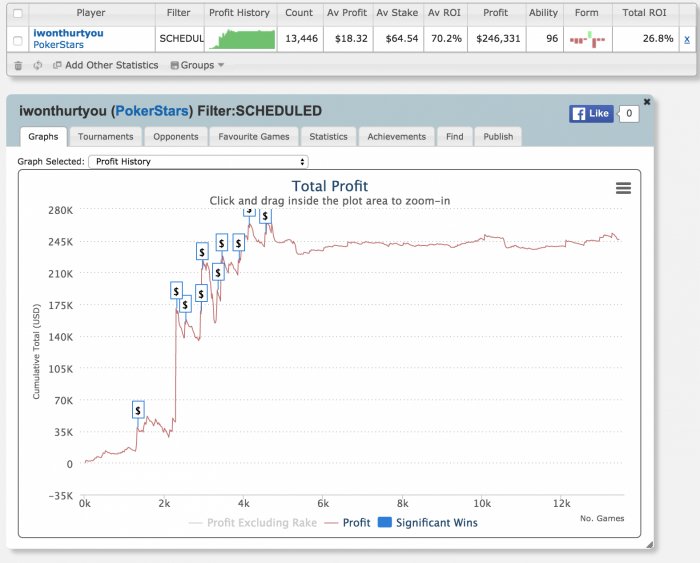Tick the select-all checkbox in the table header

(18, 13)
